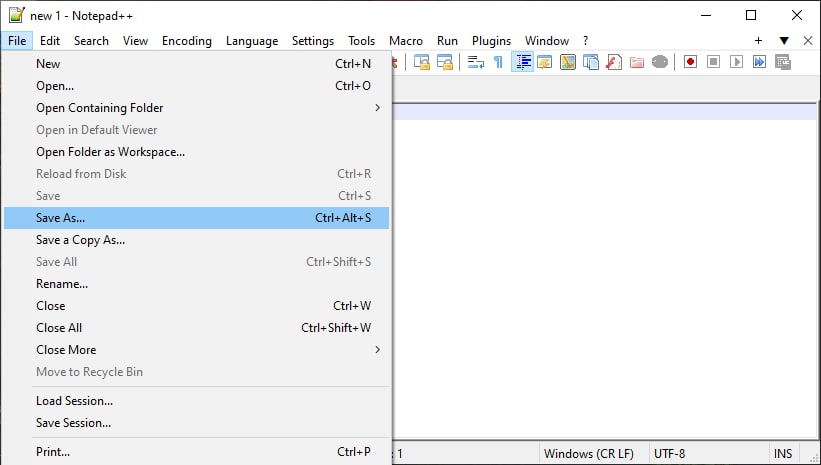Screen dimensions: 821x465
Task: Expand the Close More submenu
Action: tap(196, 350)
